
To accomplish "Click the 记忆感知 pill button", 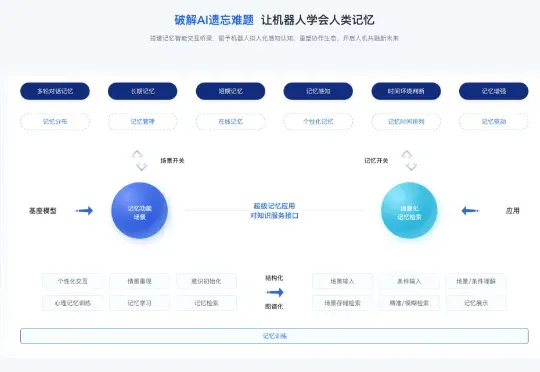I will (318, 91).
